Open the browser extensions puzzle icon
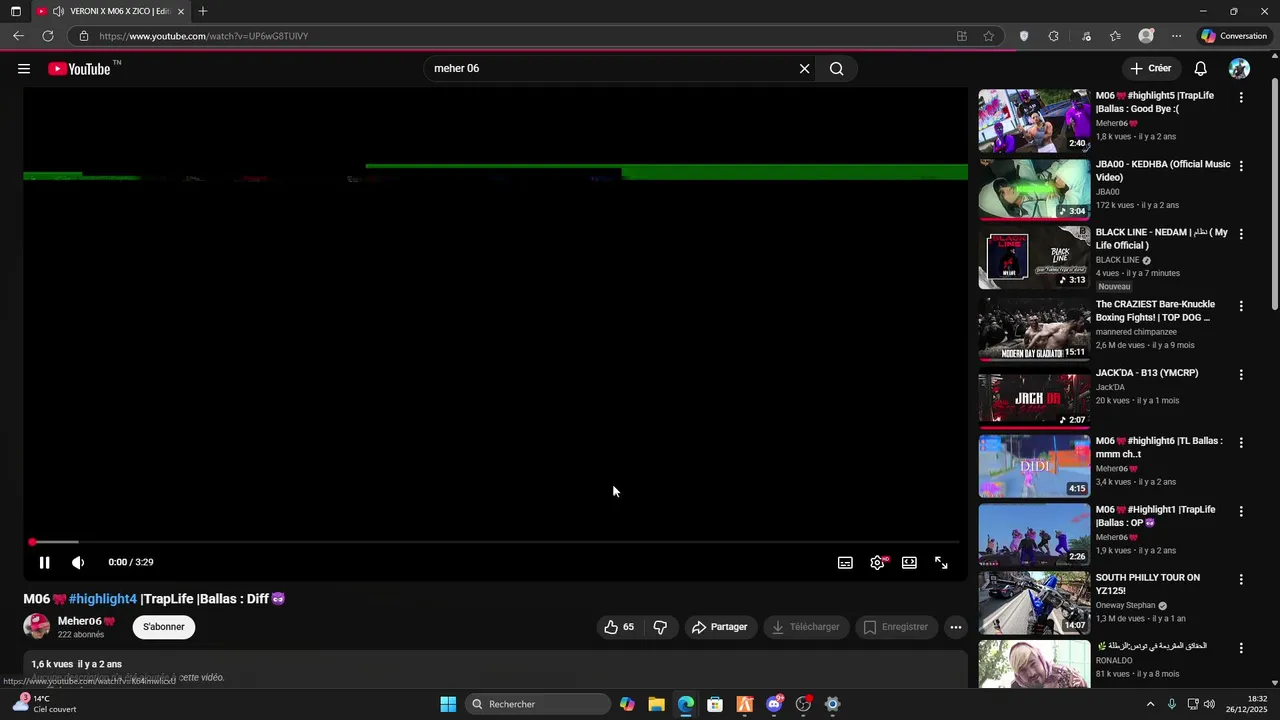This screenshot has width=1280, height=720. coord(1053,36)
